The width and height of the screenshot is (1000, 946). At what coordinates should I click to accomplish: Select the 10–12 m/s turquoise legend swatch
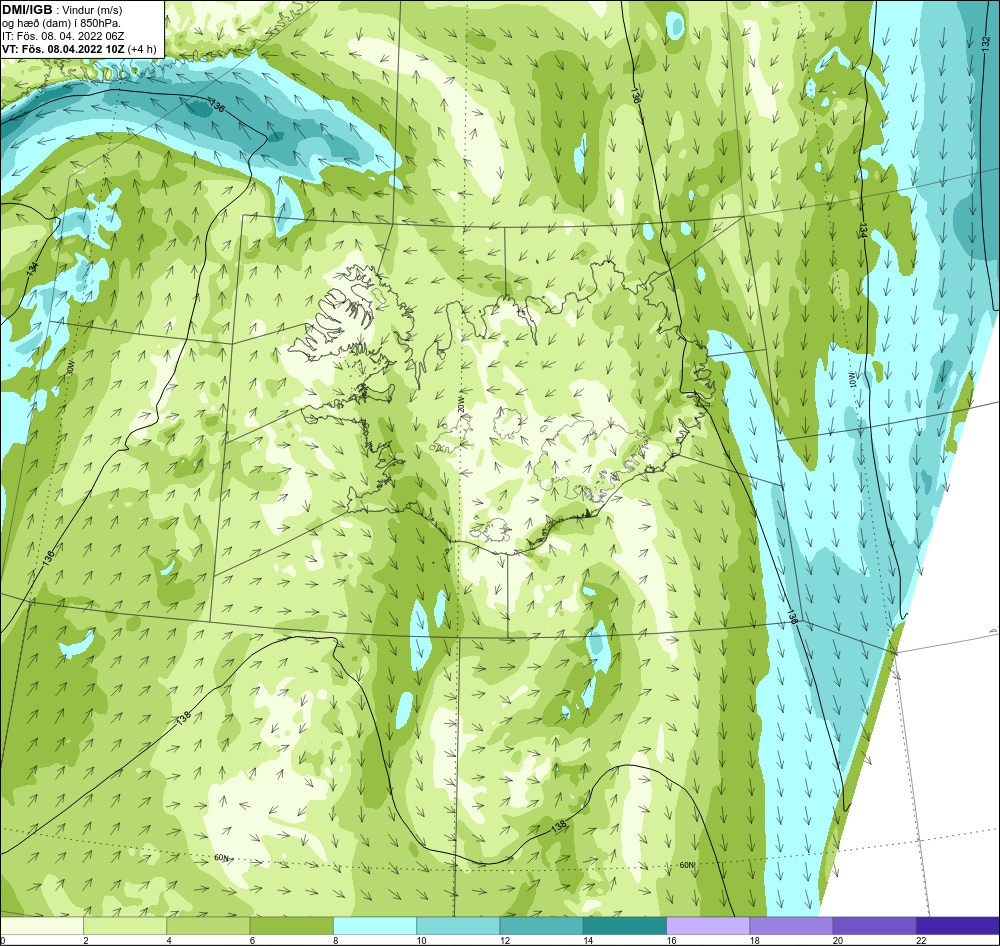(458, 925)
